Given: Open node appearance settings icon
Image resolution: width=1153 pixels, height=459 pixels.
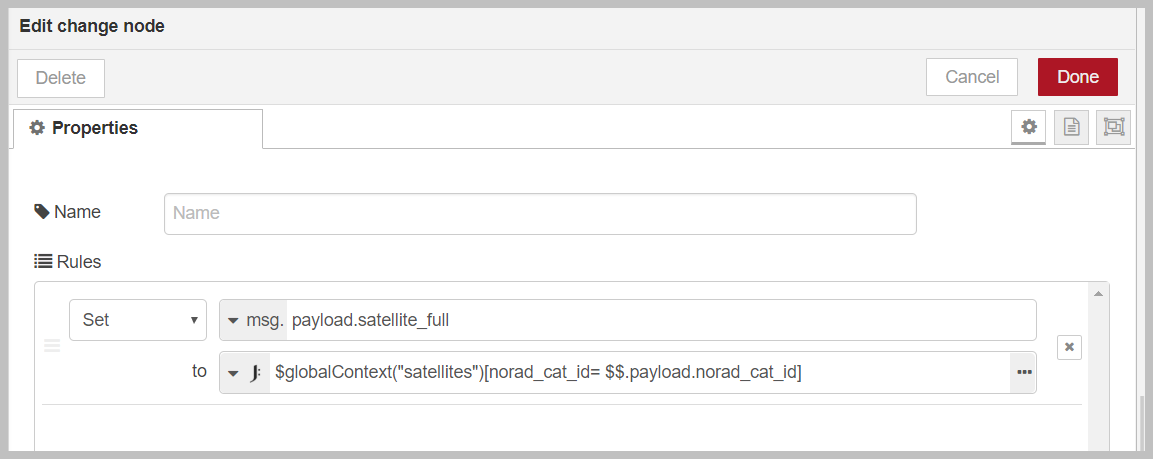Looking at the screenshot, I should coord(1113,127).
